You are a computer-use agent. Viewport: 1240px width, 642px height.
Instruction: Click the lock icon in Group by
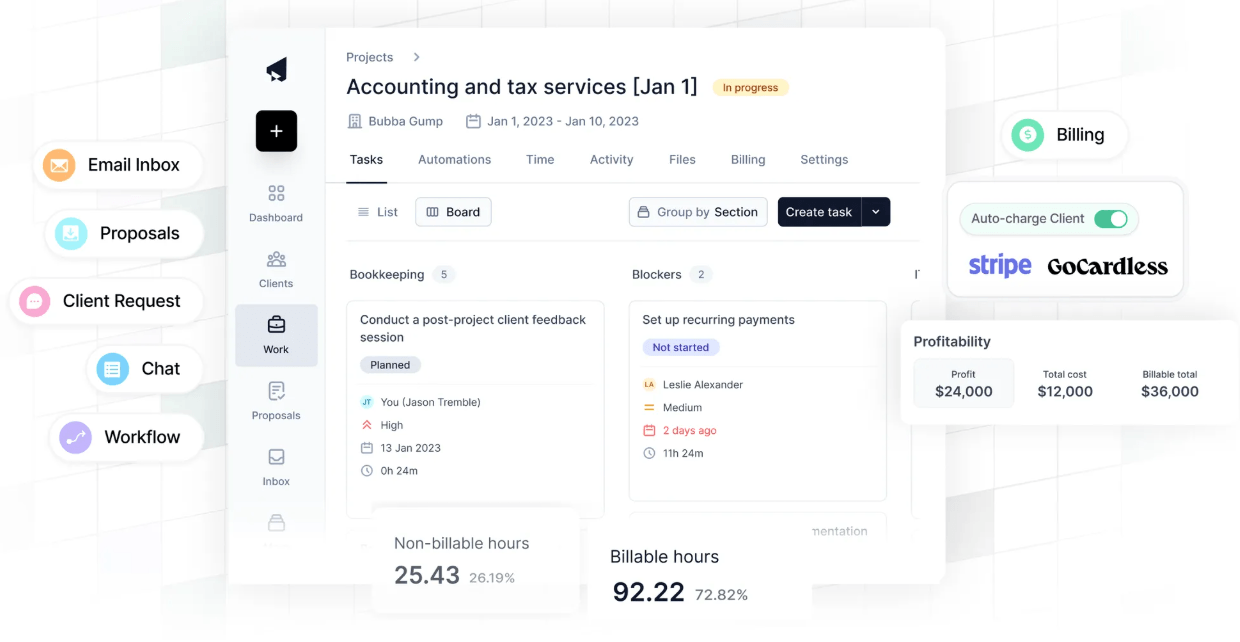click(x=644, y=212)
